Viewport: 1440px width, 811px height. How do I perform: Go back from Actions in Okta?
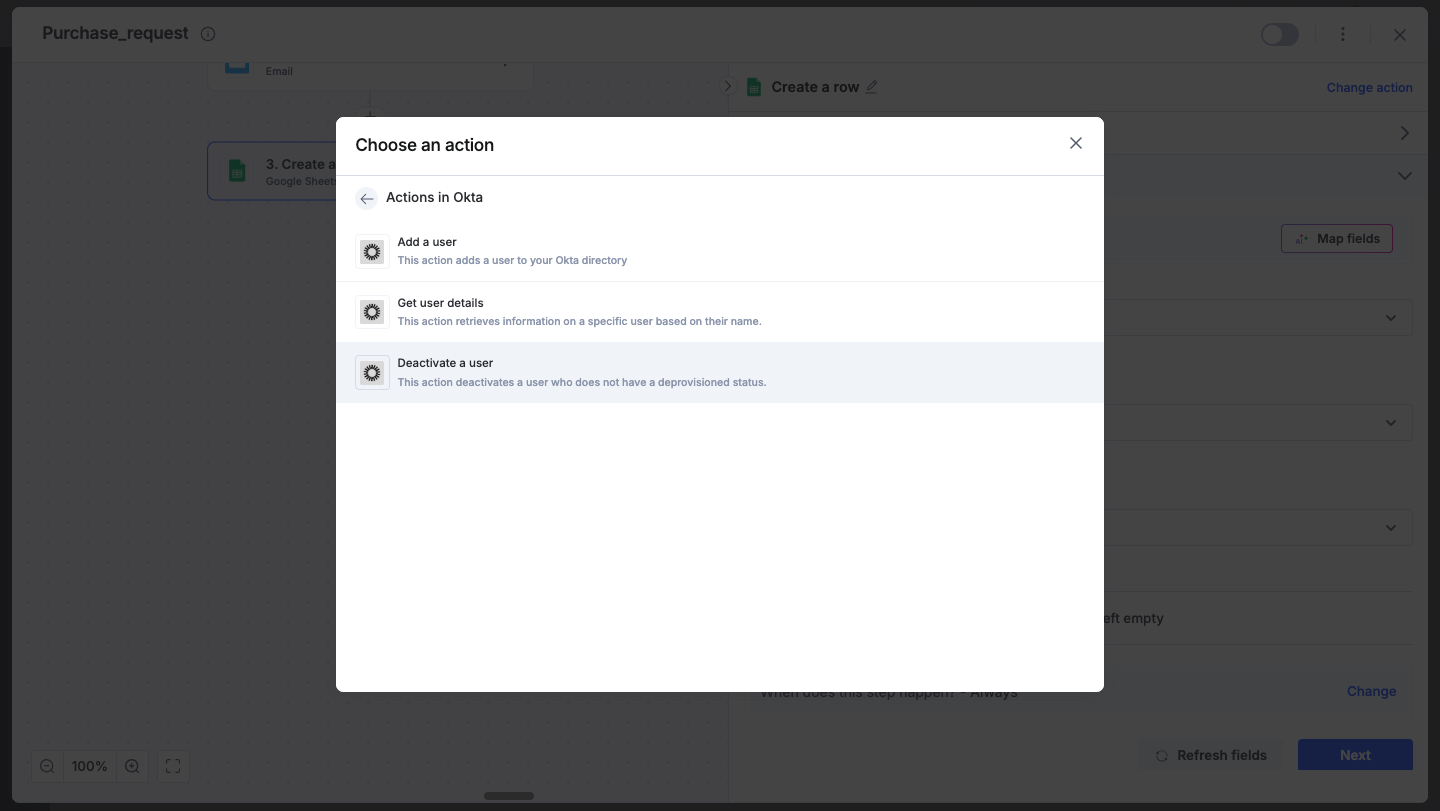(x=366, y=198)
